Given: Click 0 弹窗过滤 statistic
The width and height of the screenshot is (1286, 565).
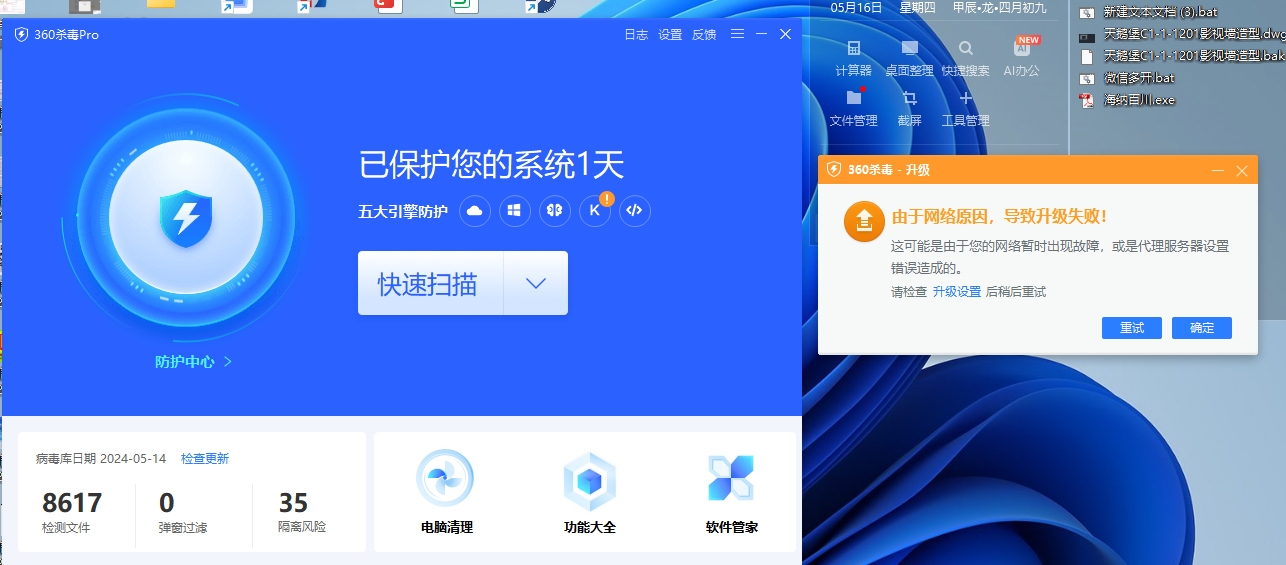Looking at the screenshot, I should 183,510.
